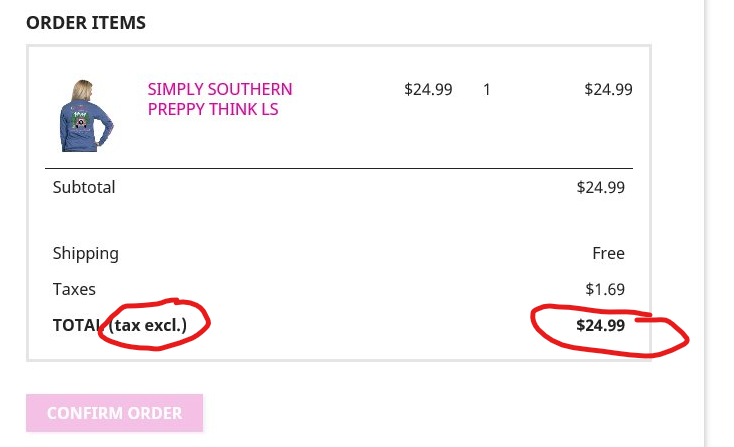This screenshot has height=447, width=734.
Task: Click the item quantity of 1
Action: (487, 89)
